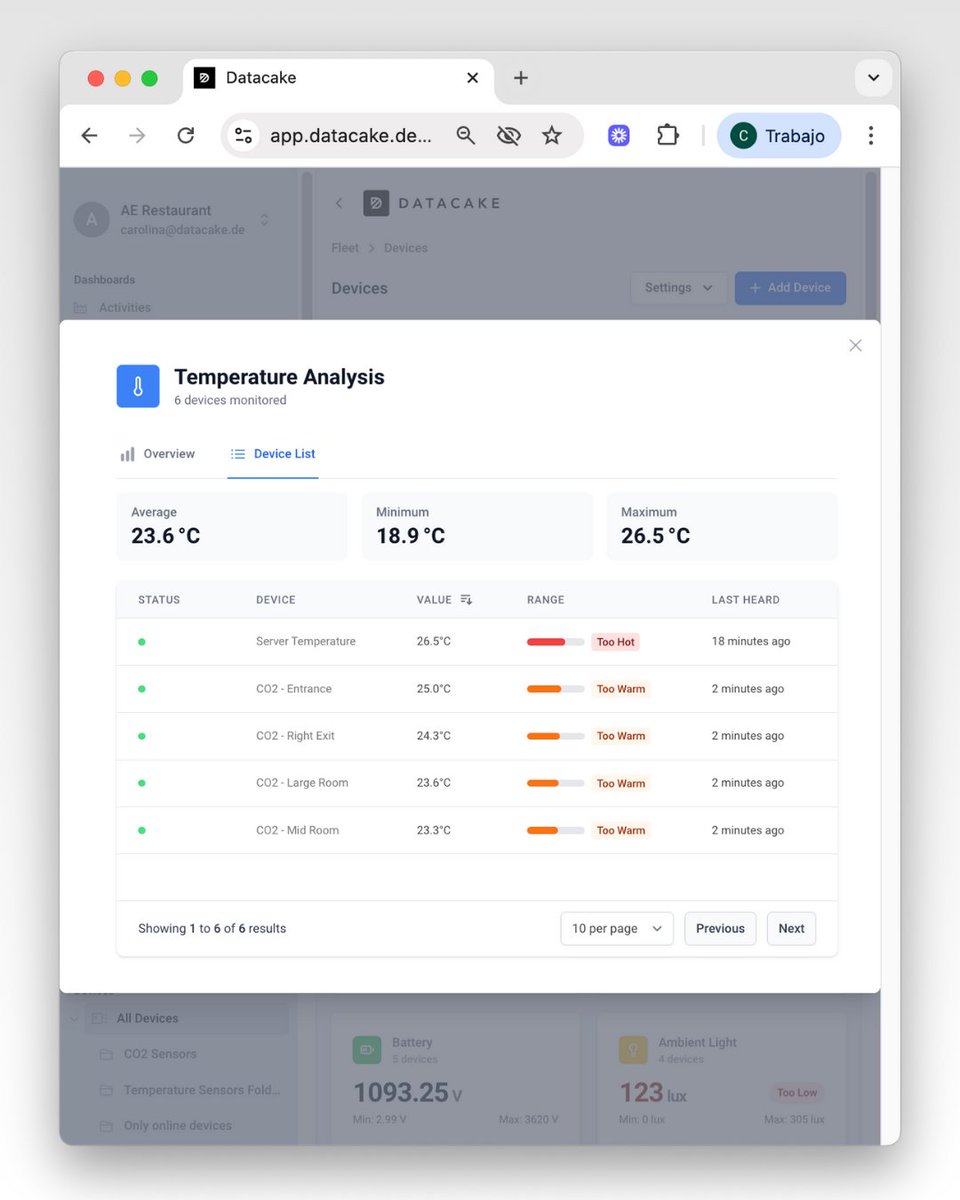Open the Settings dropdown on Devices page
Viewport: 960px width, 1200px height.
(x=678, y=288)
